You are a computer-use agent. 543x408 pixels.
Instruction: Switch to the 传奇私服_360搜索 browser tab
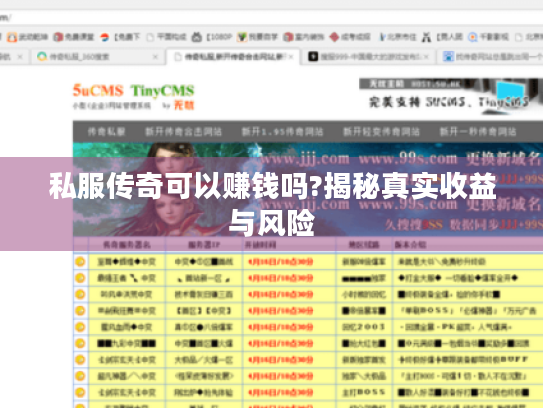pos(97,56)
